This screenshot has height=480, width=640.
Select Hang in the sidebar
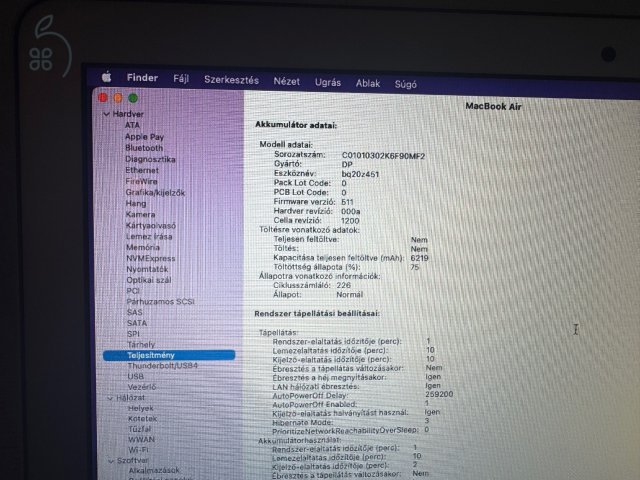pyautogui.click(x=136, y=203)
